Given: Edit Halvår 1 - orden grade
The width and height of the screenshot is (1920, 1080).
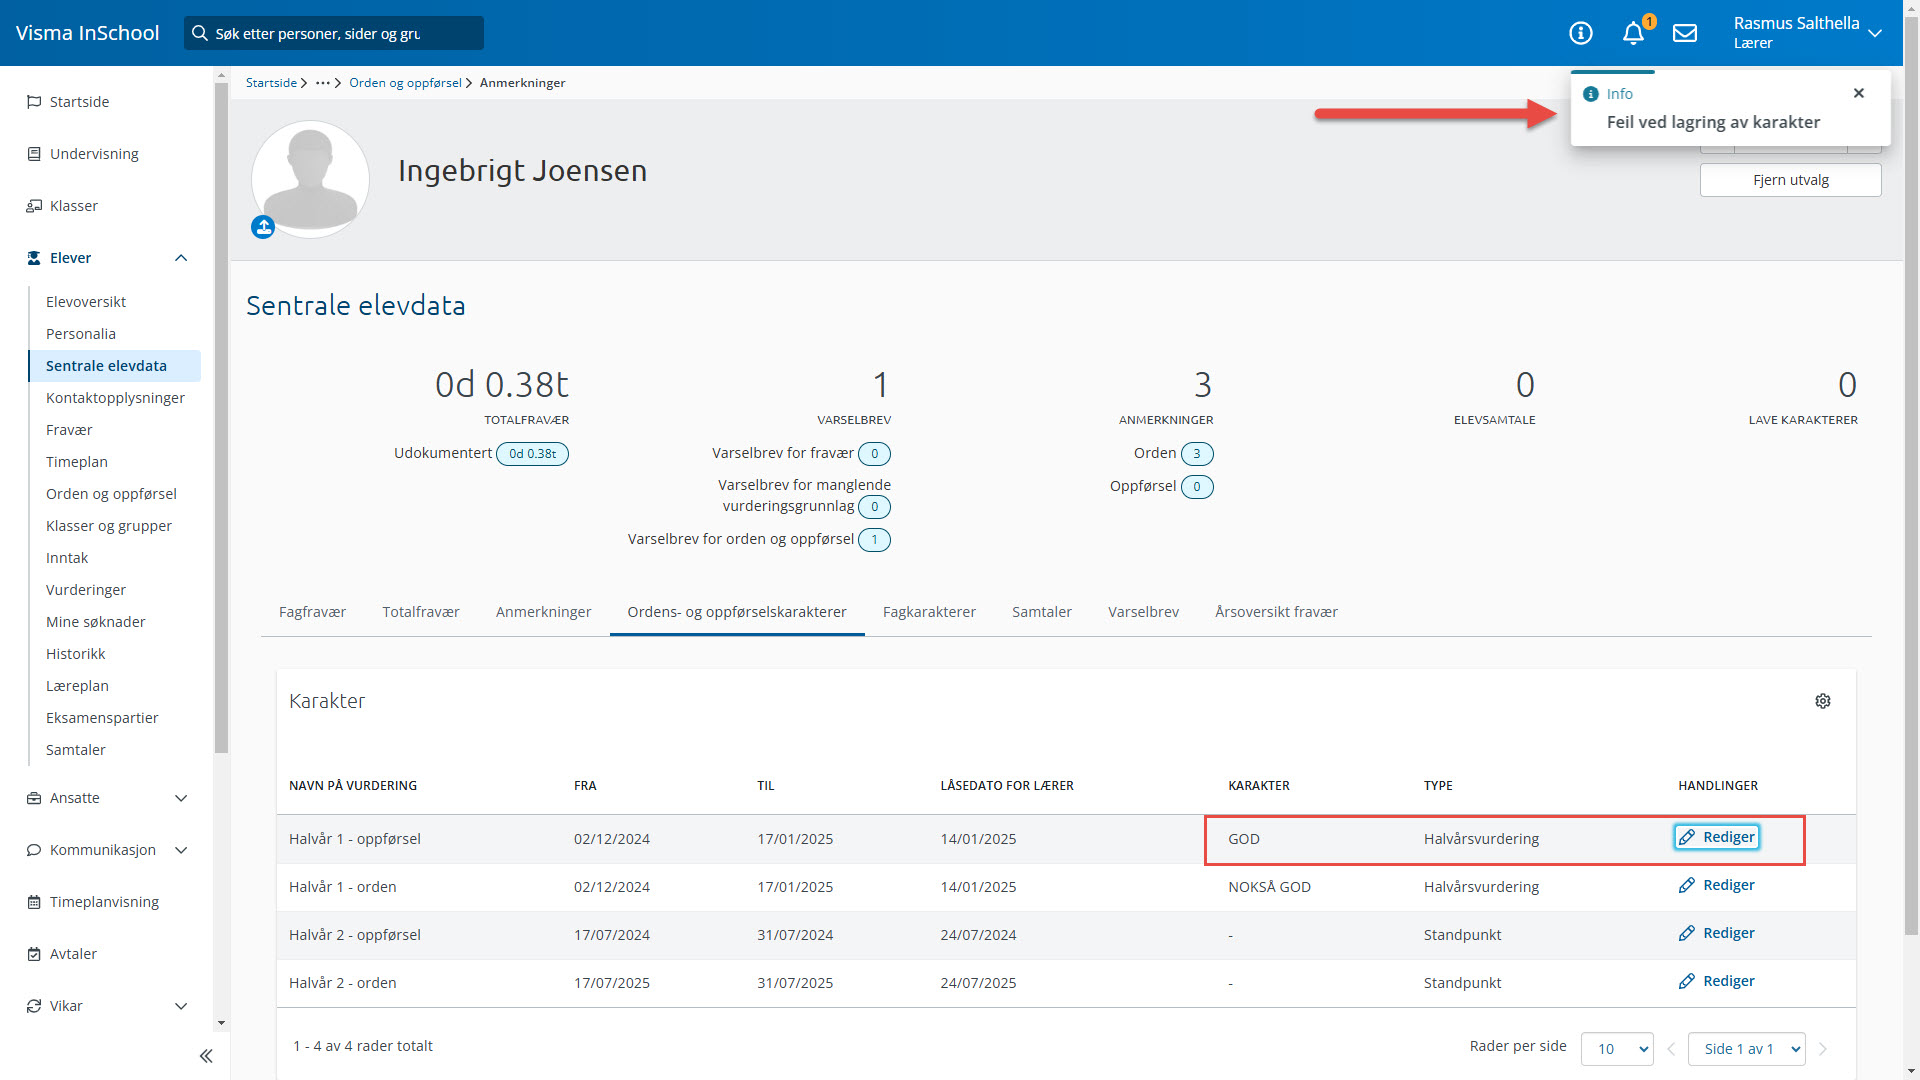Looking at the screenshot, I should pyautogui.click(x=1717, y=885).
